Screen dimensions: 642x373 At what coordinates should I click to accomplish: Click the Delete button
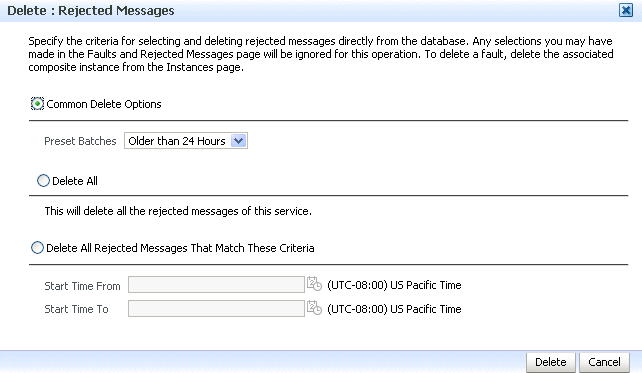pyautogui.click(x=551, y=362)
